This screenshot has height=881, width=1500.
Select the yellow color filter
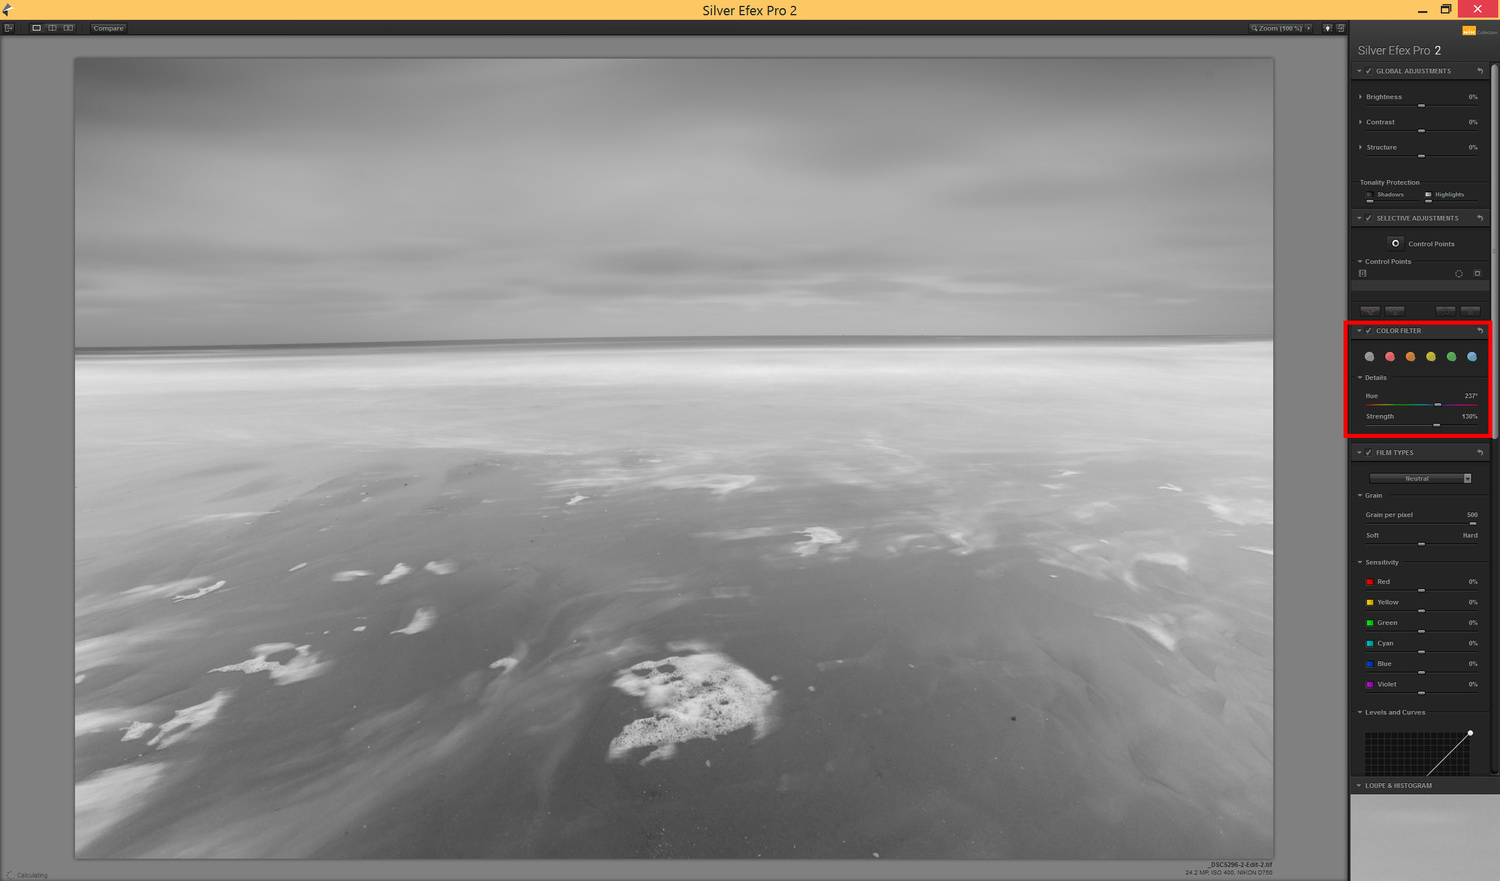point(1431,357)
